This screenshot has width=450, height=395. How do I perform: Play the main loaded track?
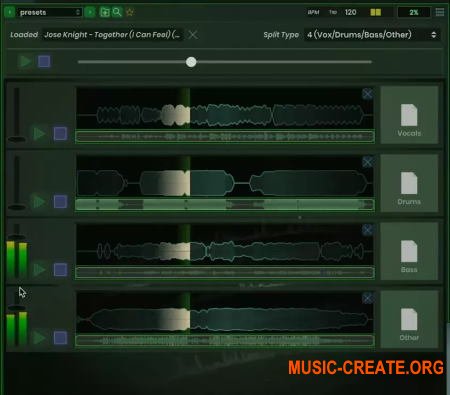(x=25, y=61)
